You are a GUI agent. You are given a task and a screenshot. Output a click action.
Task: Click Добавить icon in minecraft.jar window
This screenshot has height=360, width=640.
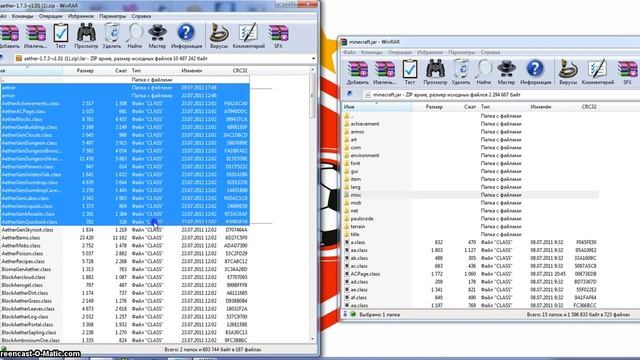(358, 72)
